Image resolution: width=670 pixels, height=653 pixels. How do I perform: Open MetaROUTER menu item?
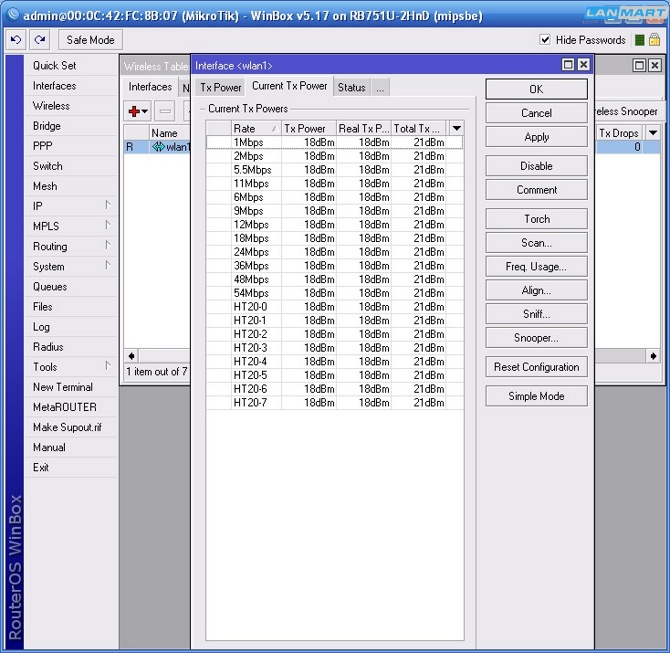[71, 407]
